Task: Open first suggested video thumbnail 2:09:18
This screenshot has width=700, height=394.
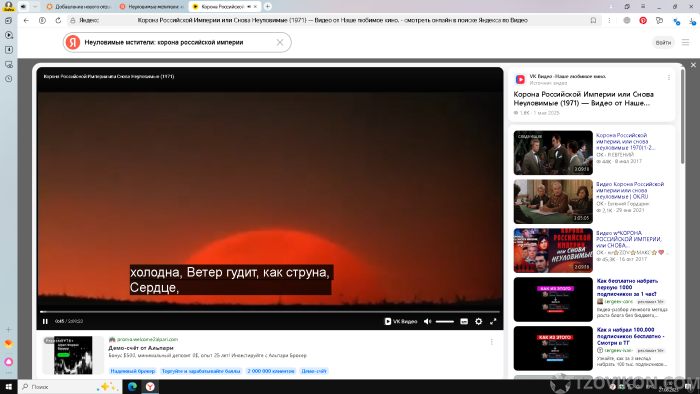Action: (553, 152)
